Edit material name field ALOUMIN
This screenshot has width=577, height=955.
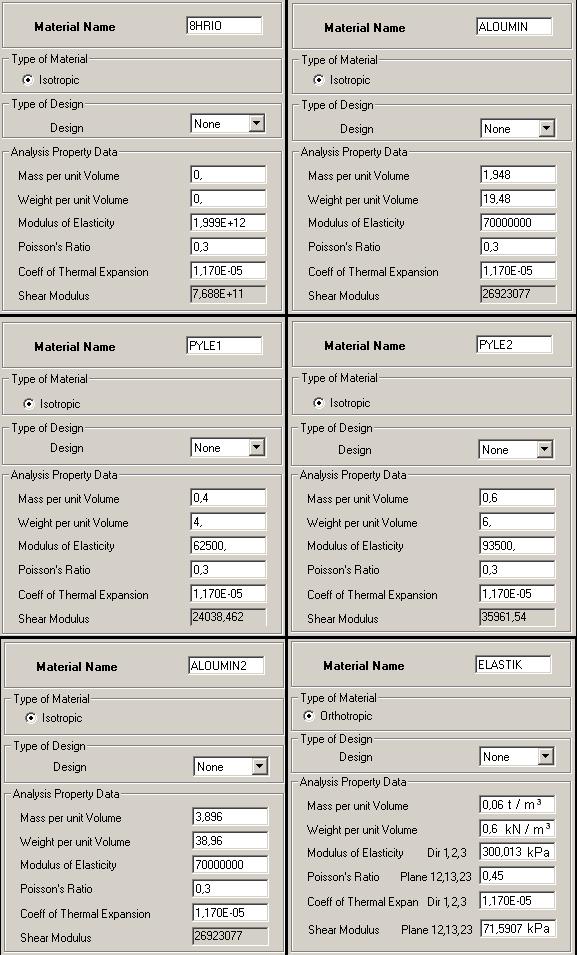tap(514, 27)
